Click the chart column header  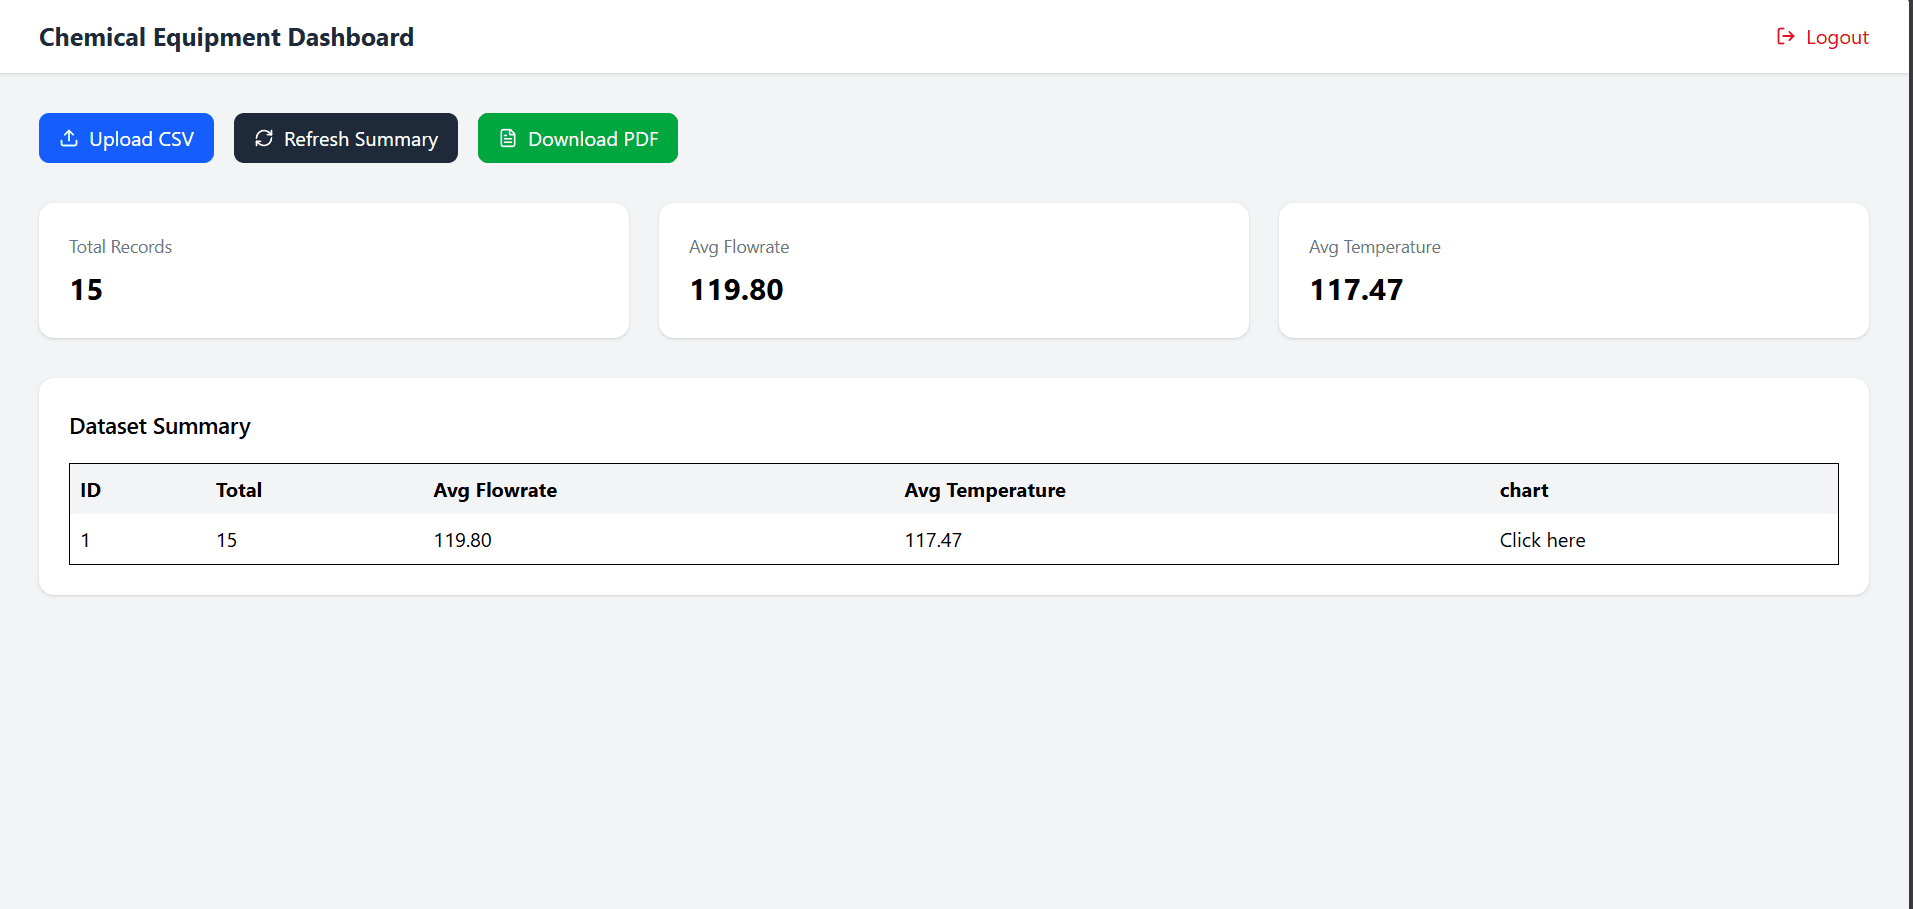tap(1523, 490)
